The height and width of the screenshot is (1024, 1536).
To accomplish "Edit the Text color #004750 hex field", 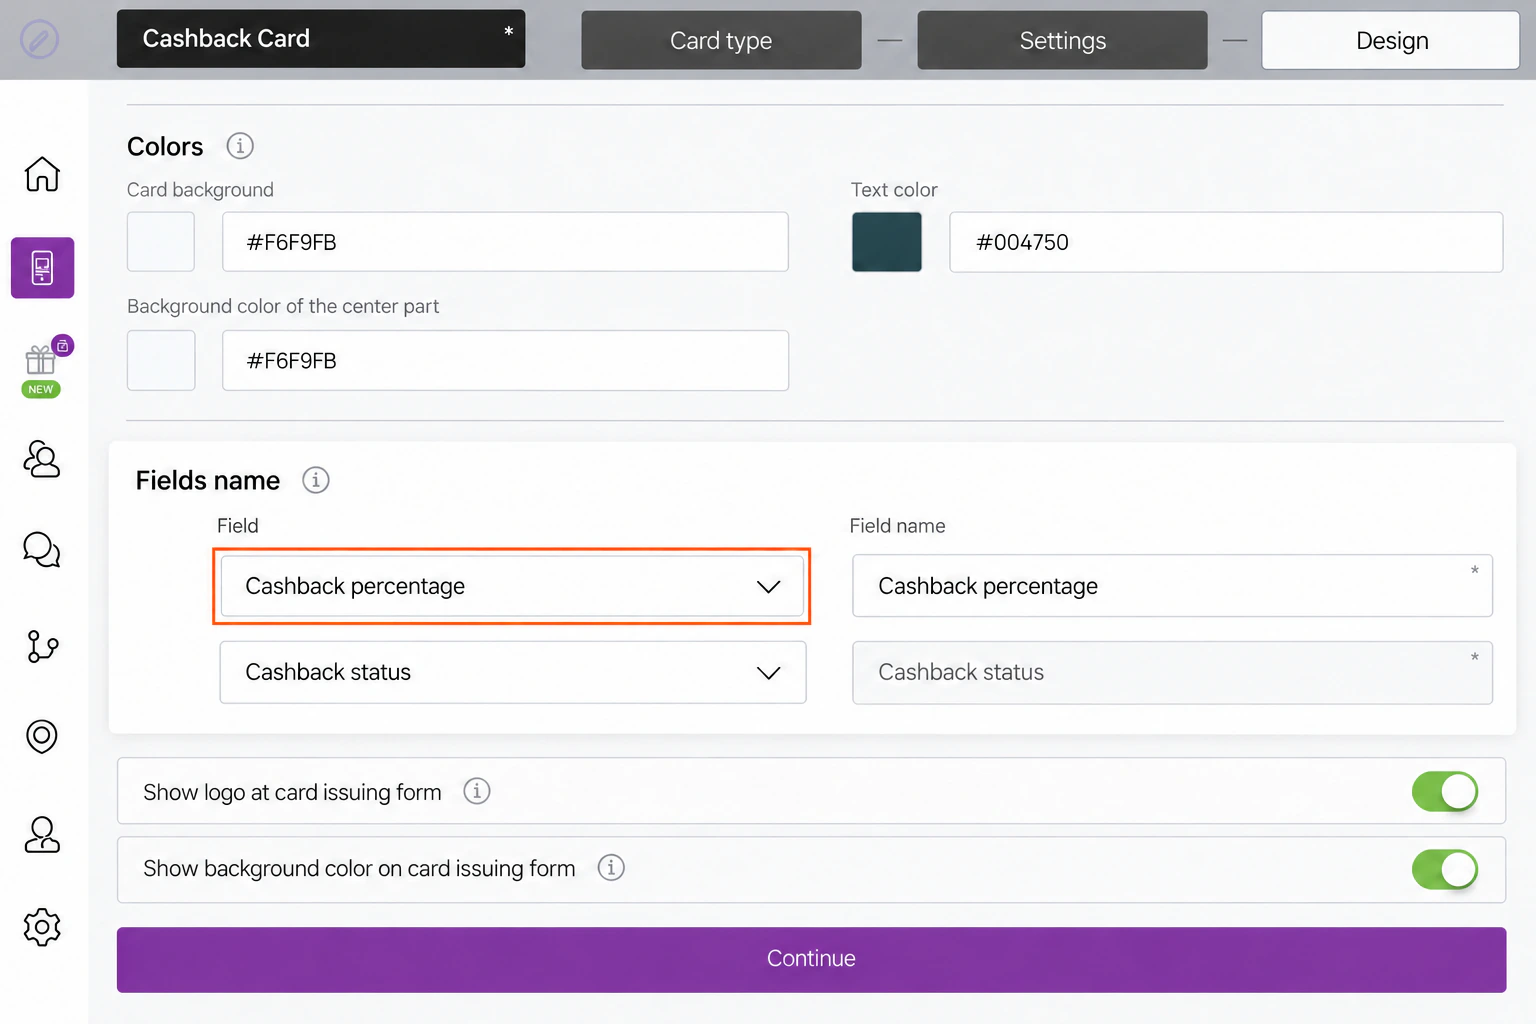I will point(1226,242).
